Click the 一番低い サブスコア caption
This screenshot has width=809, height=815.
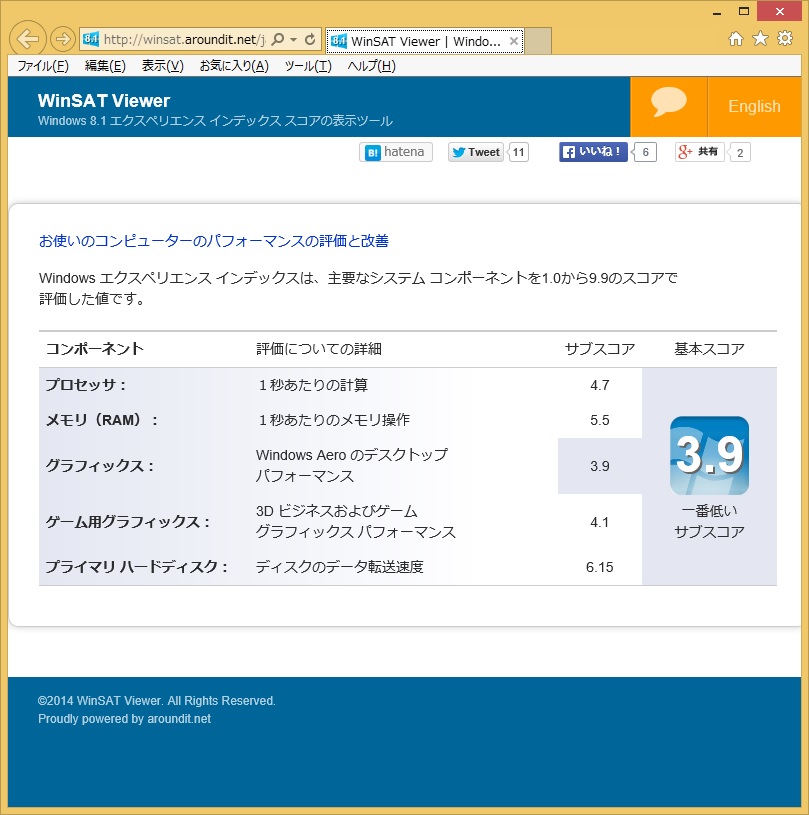pyautogui.click(x=709, y=521)
